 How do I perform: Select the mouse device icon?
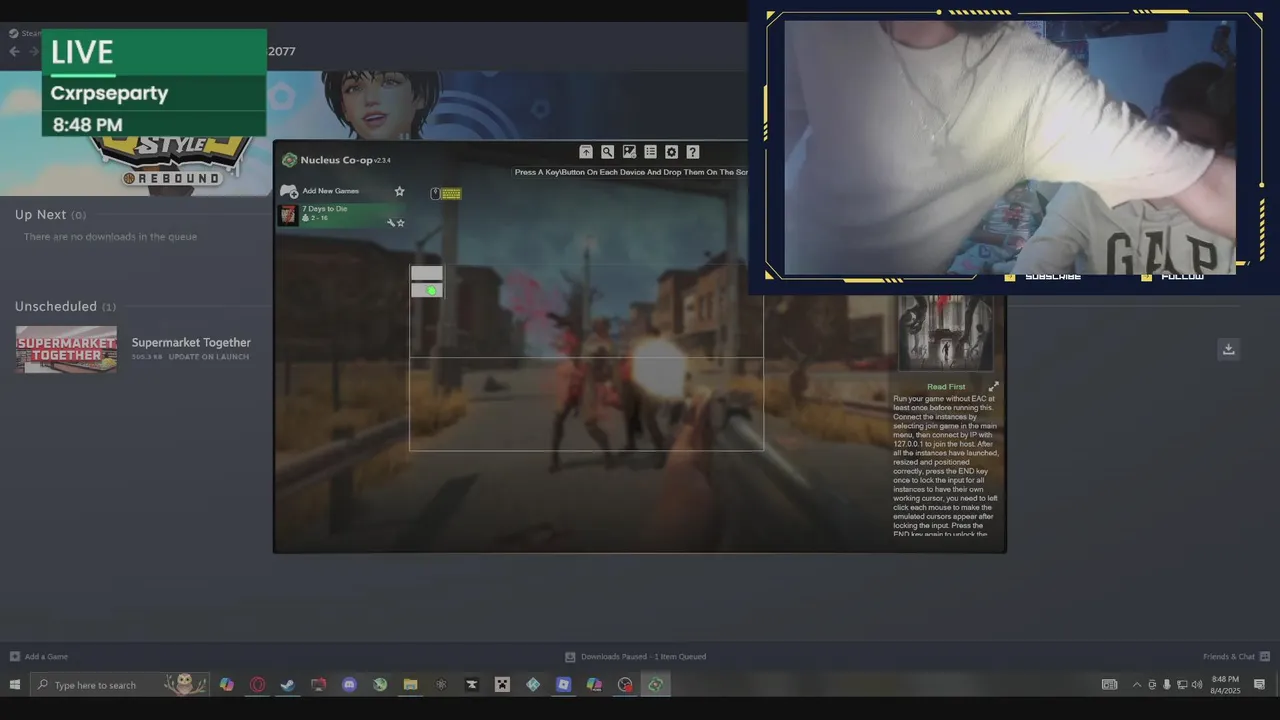click(435, 194)
